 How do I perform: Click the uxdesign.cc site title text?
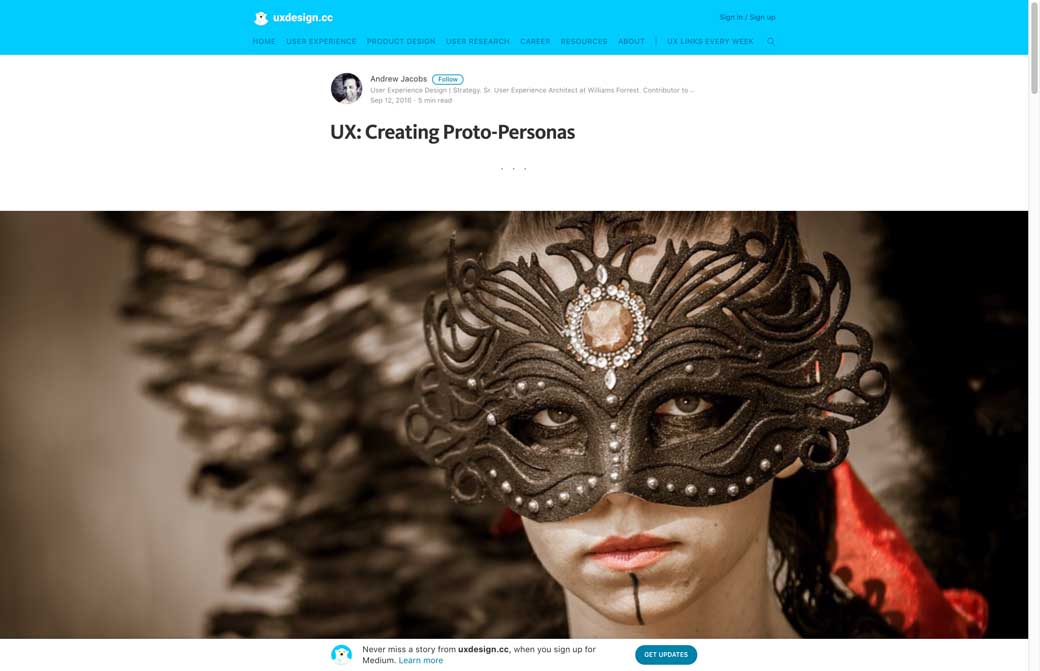303,18
